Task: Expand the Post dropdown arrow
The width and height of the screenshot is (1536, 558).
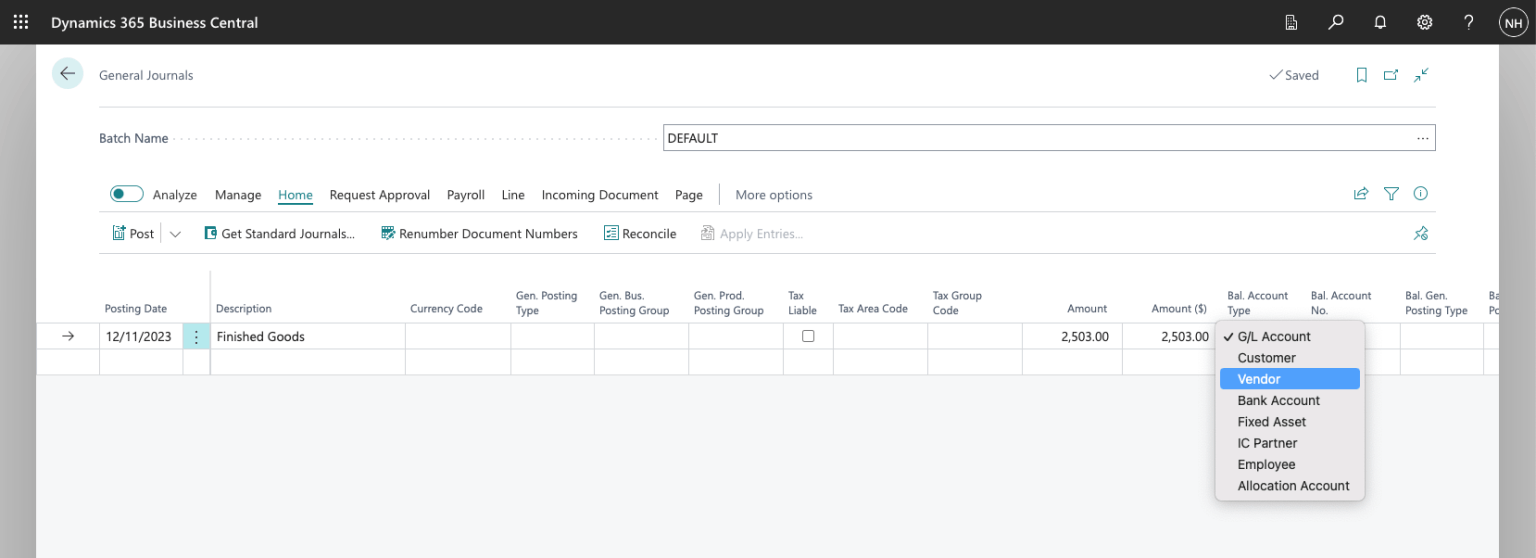Action: point(175,234)
